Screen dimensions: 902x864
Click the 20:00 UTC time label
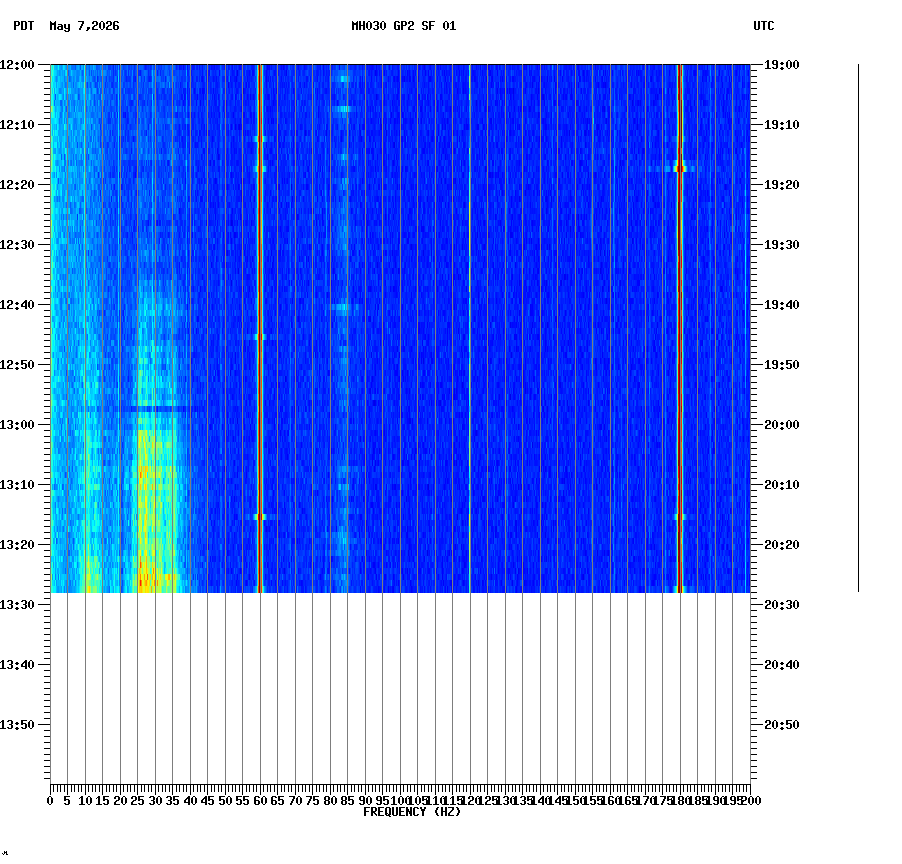coord(782,425)
